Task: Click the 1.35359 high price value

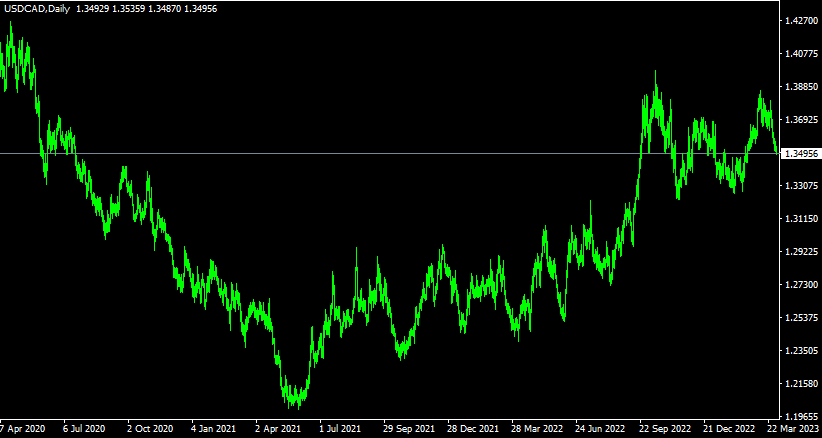Action: (129, 9)
